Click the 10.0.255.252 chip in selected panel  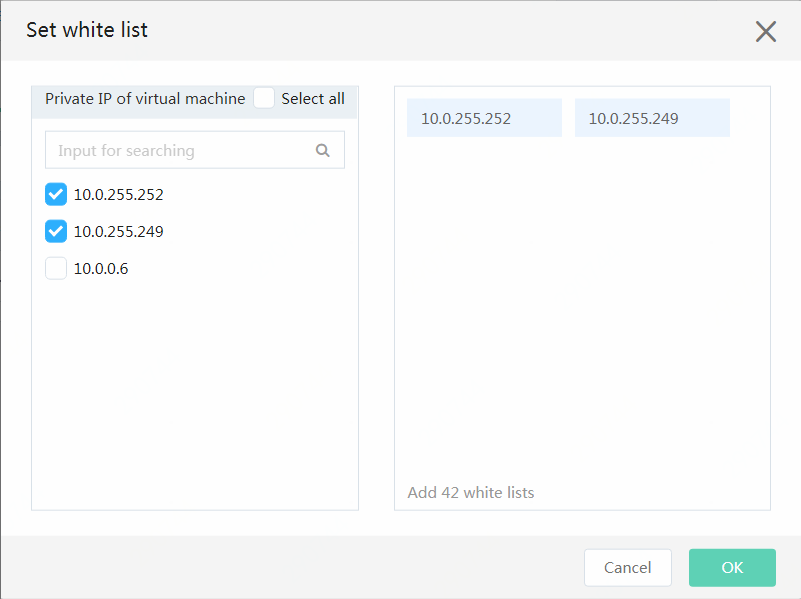pos(484,118)
